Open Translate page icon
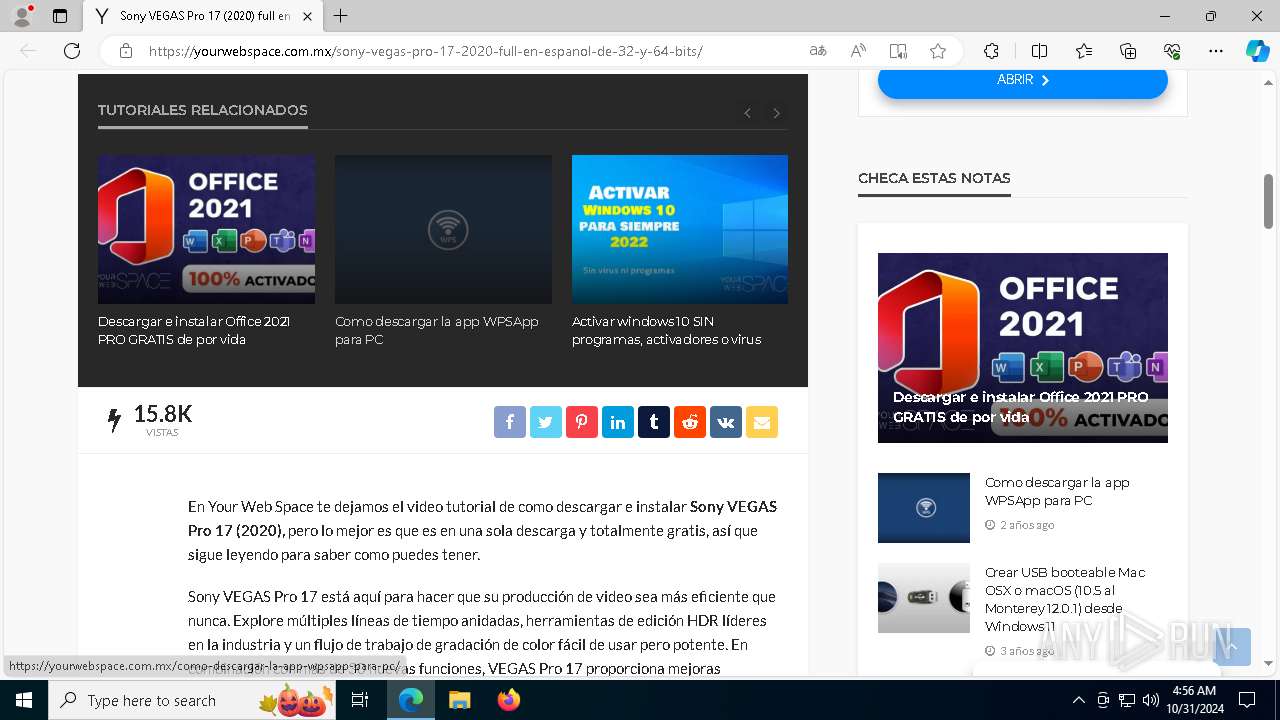This screenshot has height=720, width=1280. 818,51
